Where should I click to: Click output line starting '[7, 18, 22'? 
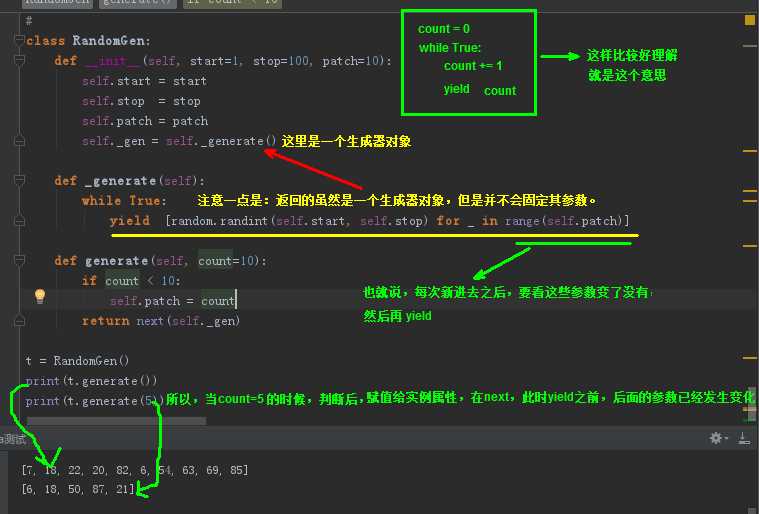(135, 470)
